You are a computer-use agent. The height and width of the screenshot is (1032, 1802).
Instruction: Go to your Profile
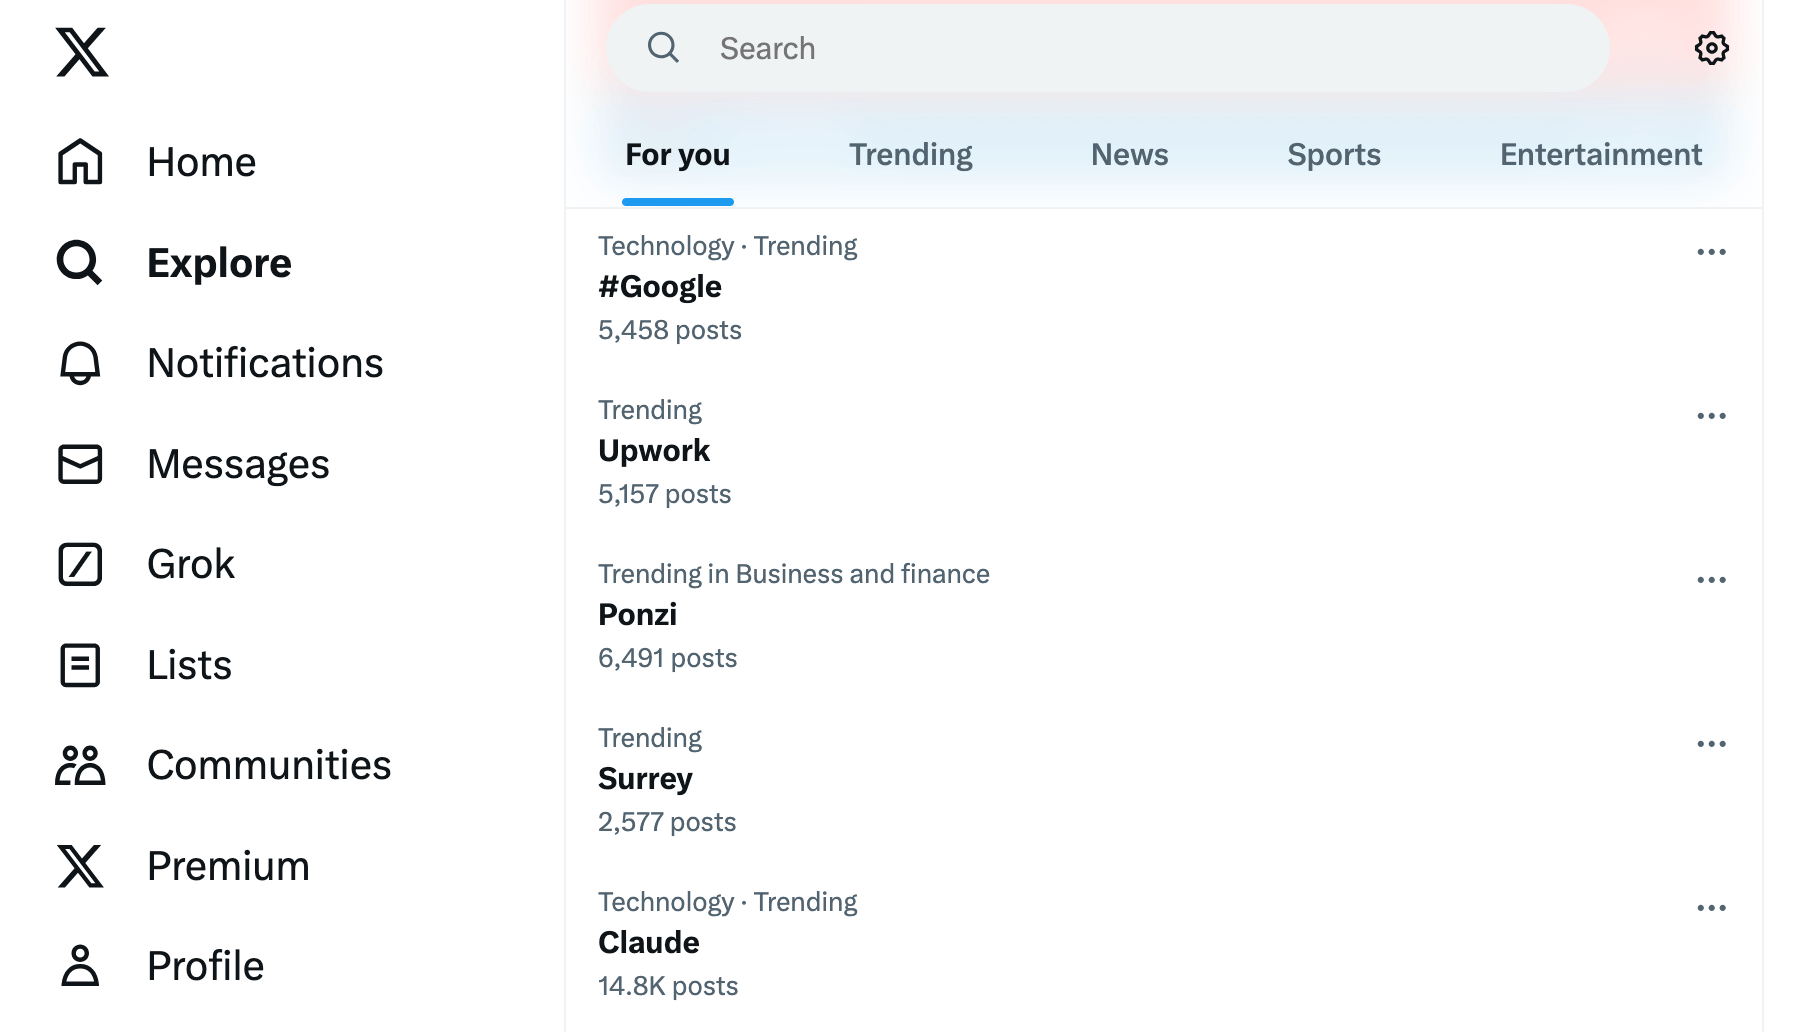pyautogui.click(x=204, y=965)
